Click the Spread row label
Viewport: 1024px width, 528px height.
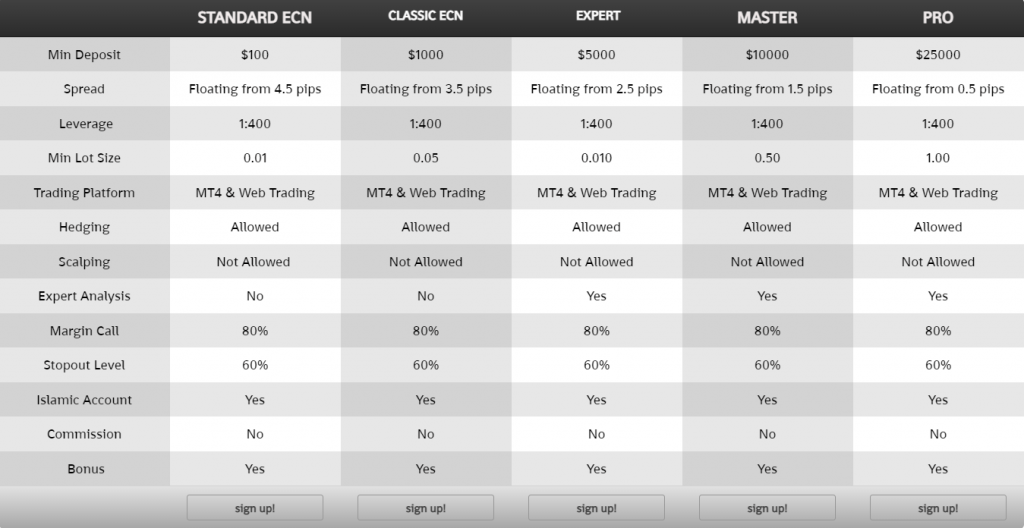tap(84, 89)
